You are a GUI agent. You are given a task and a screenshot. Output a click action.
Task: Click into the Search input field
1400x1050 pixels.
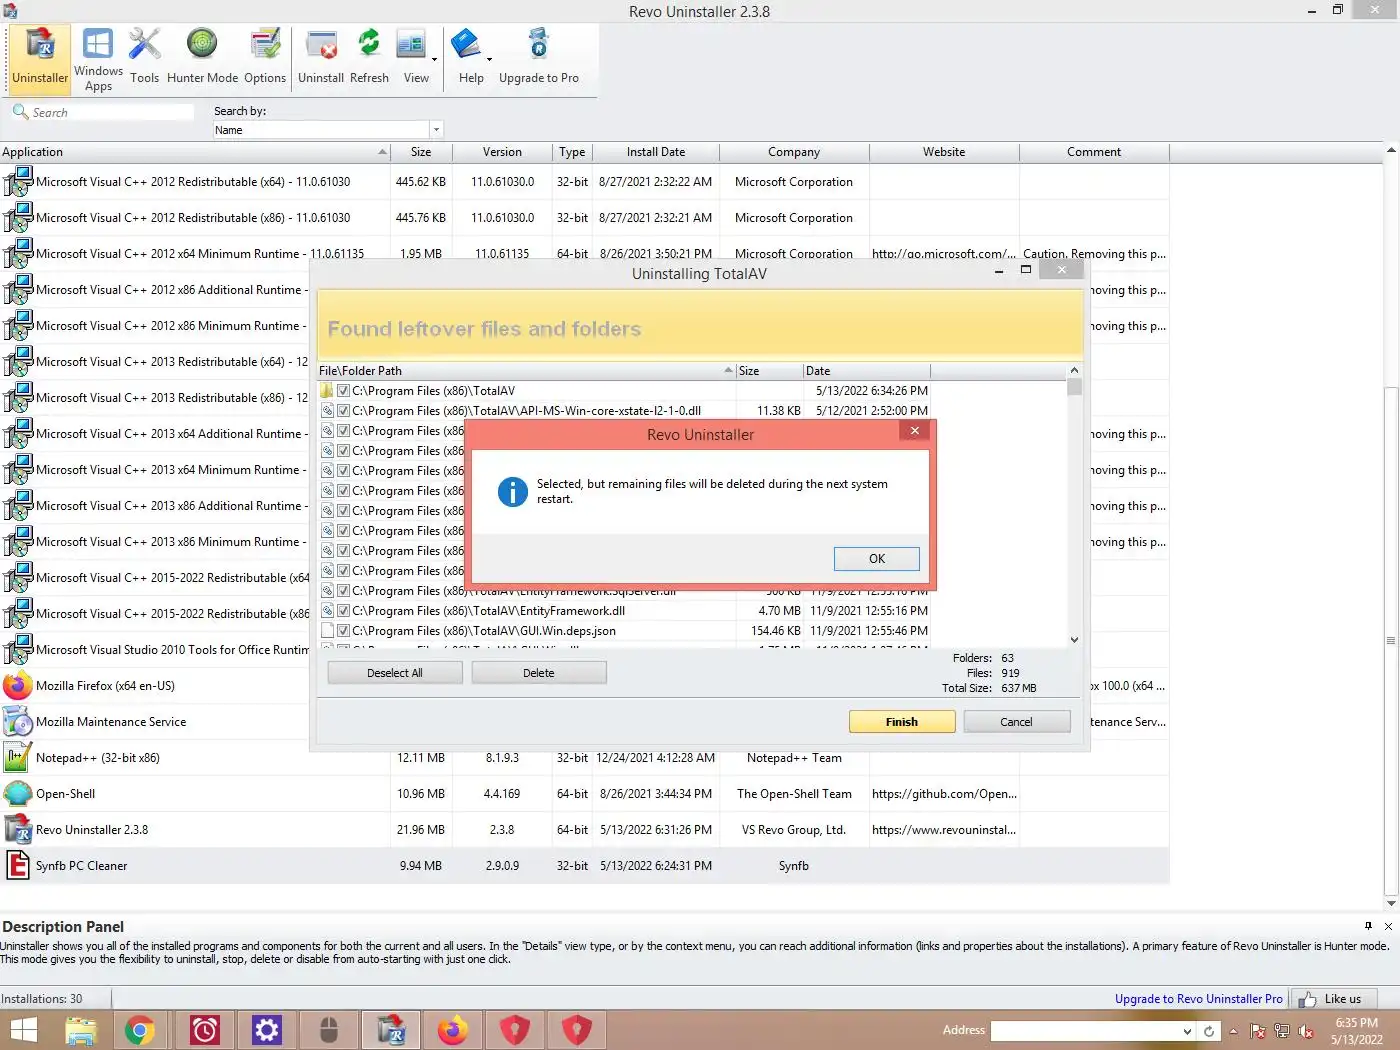pyautogui.click(x=112, y=112)
